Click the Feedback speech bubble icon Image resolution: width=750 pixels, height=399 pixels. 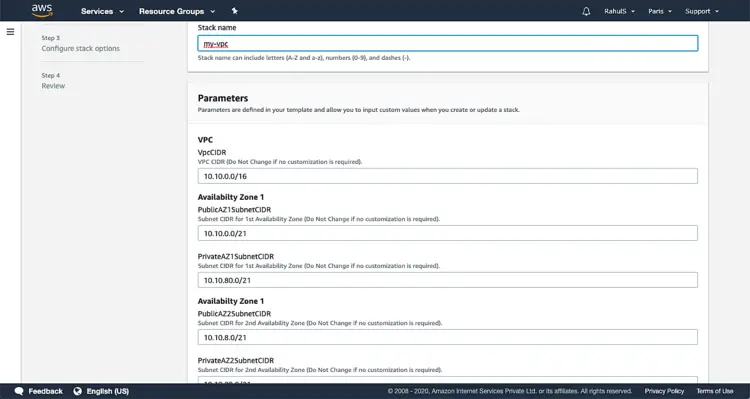(19, 391)
